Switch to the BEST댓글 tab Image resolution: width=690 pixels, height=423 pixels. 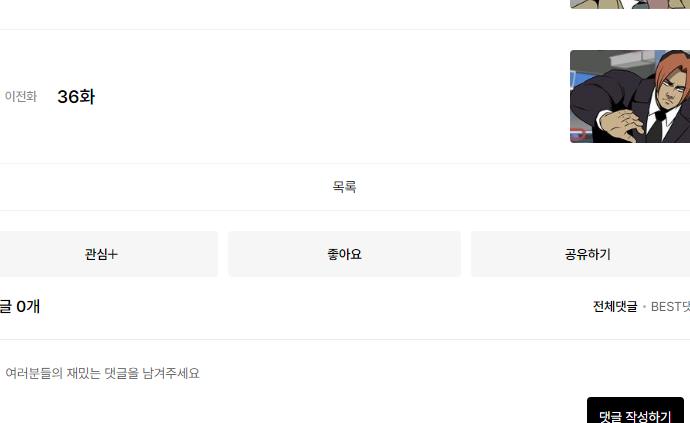(671, 307)
